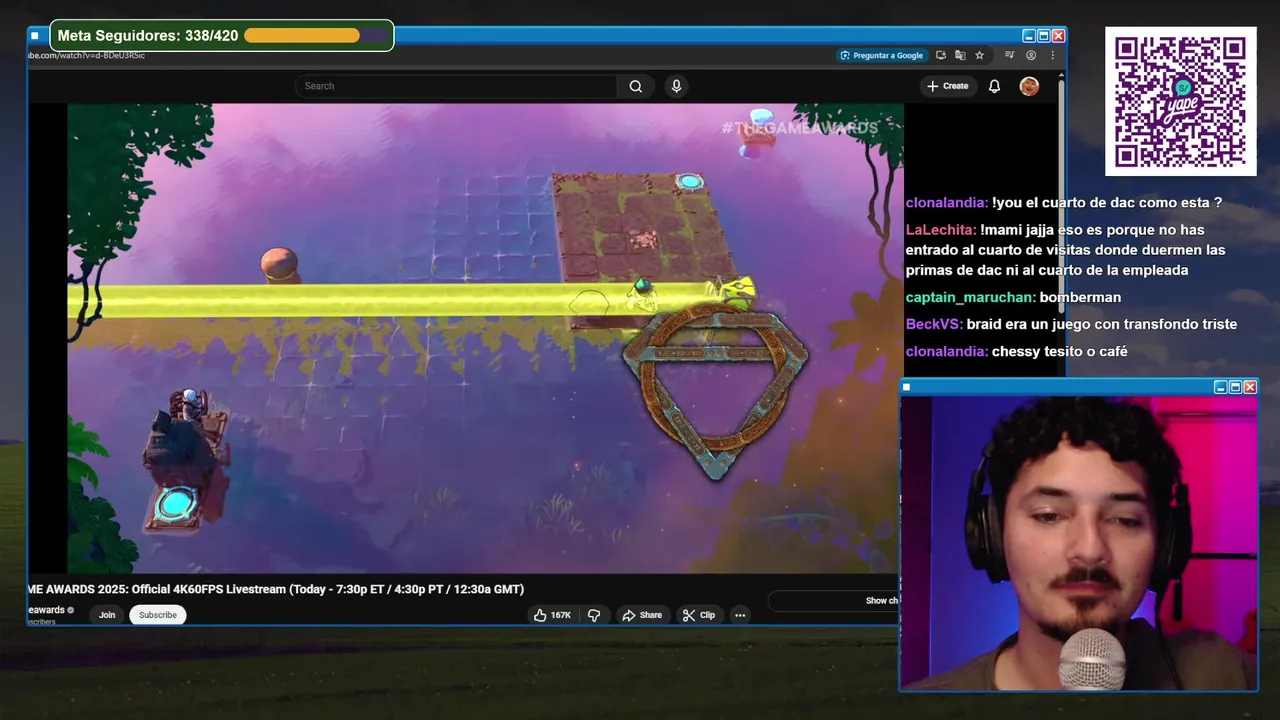Click the Create button on YouTube

(x=947, y=86)
